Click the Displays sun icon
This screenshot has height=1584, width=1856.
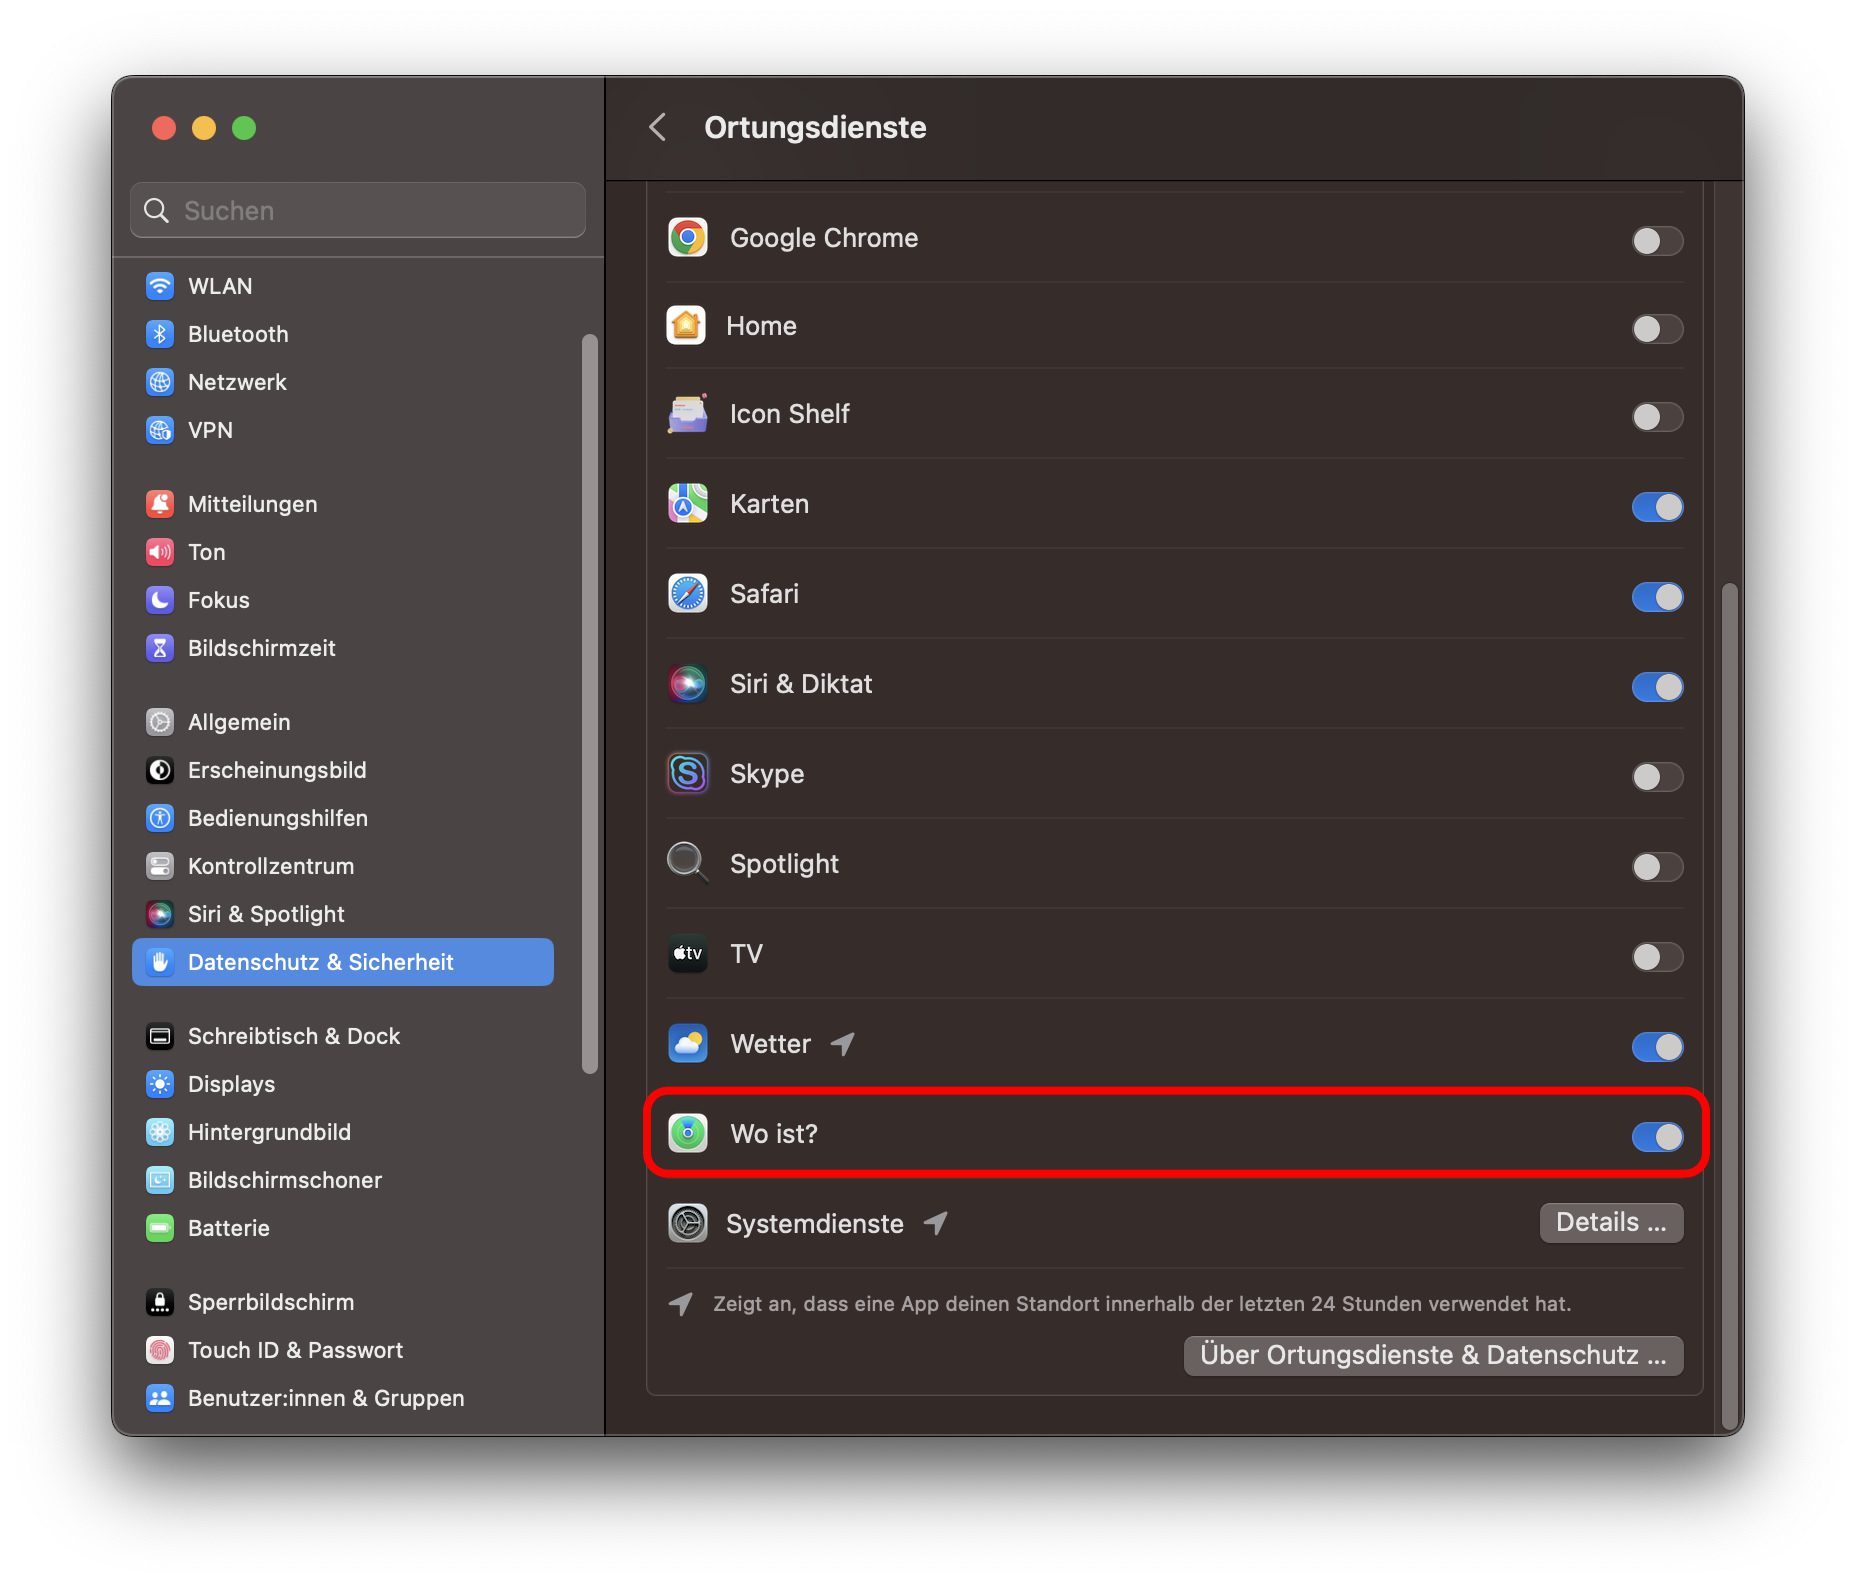coord(160,1084)
